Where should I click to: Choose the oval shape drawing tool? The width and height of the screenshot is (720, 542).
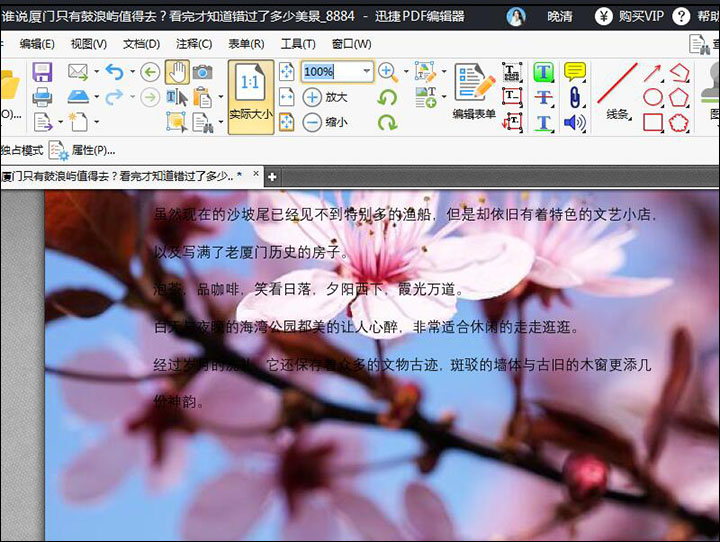pos(653,97)
